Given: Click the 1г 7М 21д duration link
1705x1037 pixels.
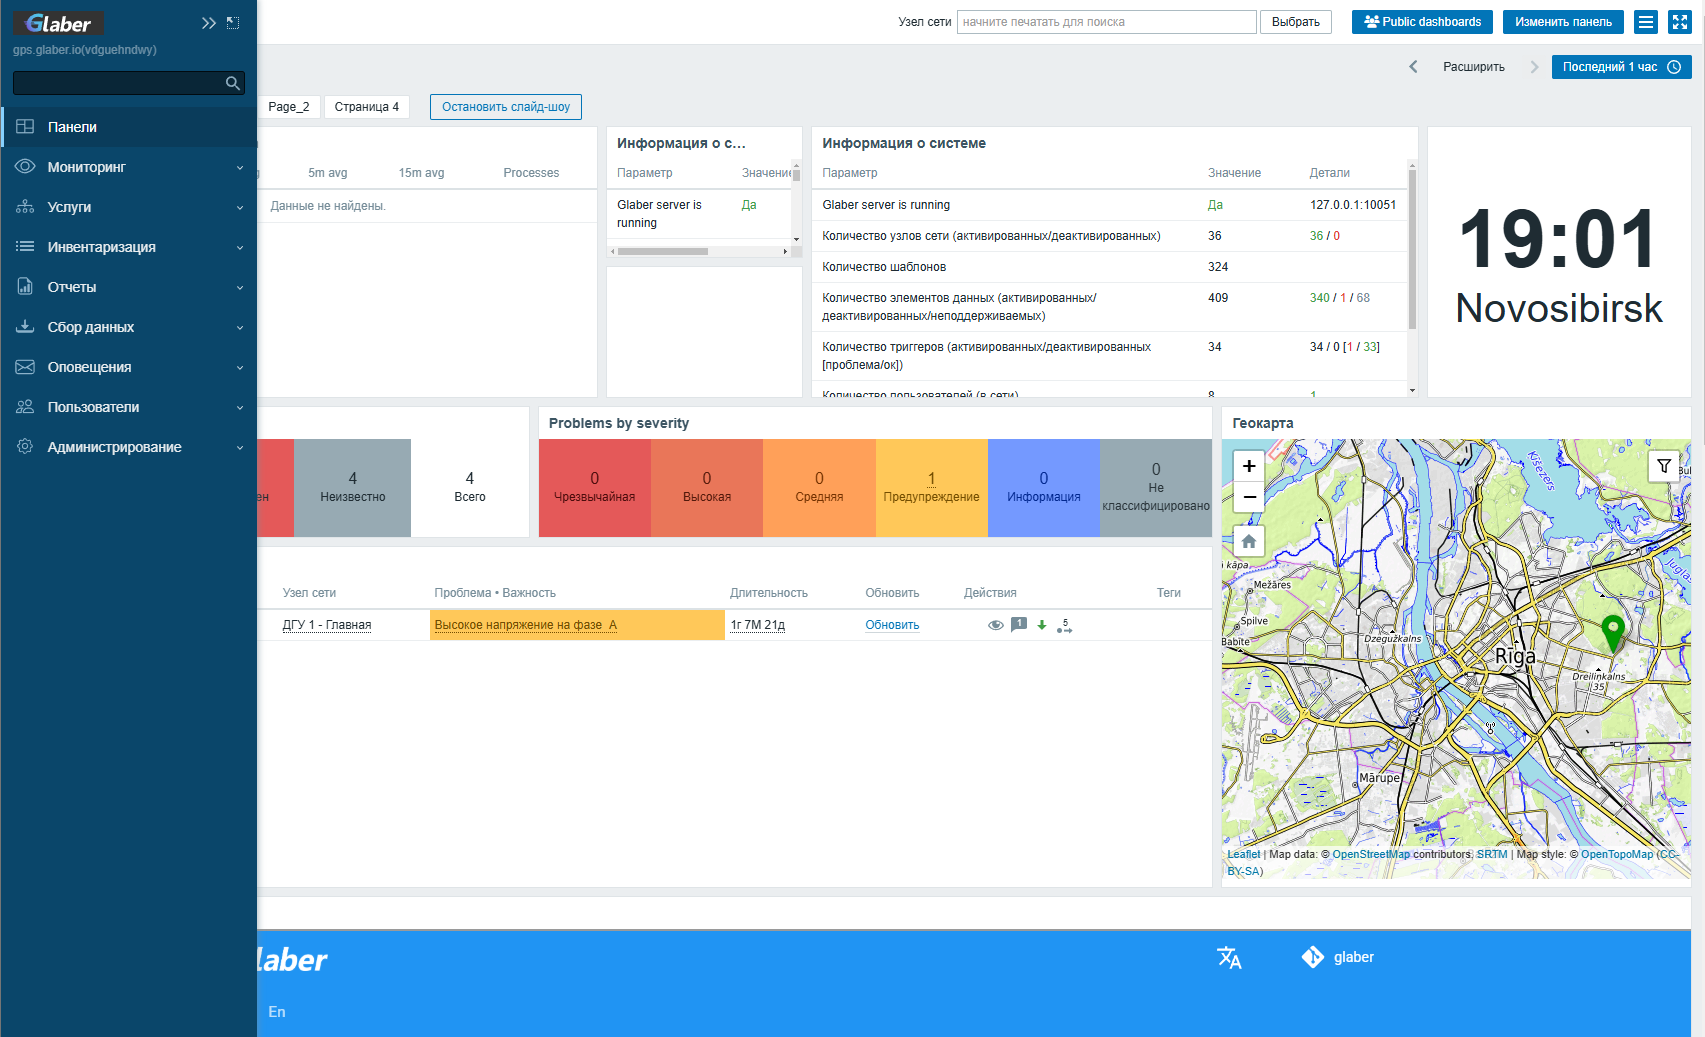Looking at the screenshot, I should 758,625.
